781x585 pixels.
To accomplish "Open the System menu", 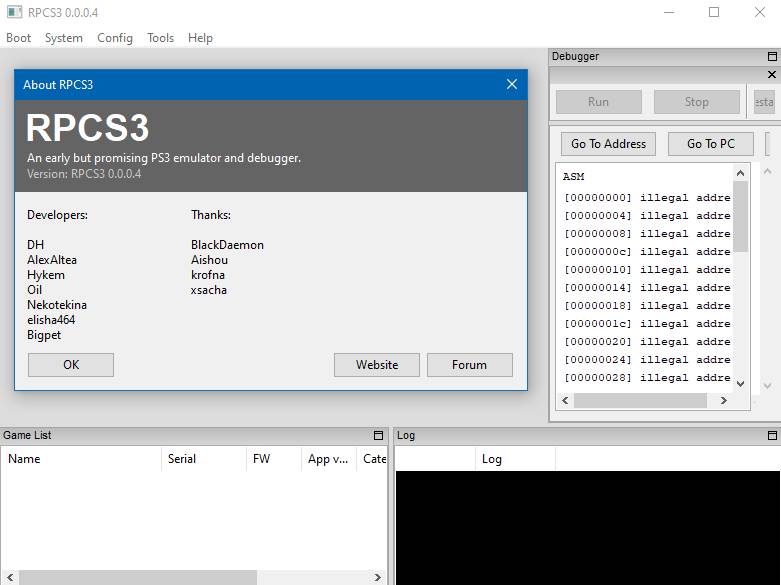I will click(x=64, y=38).
